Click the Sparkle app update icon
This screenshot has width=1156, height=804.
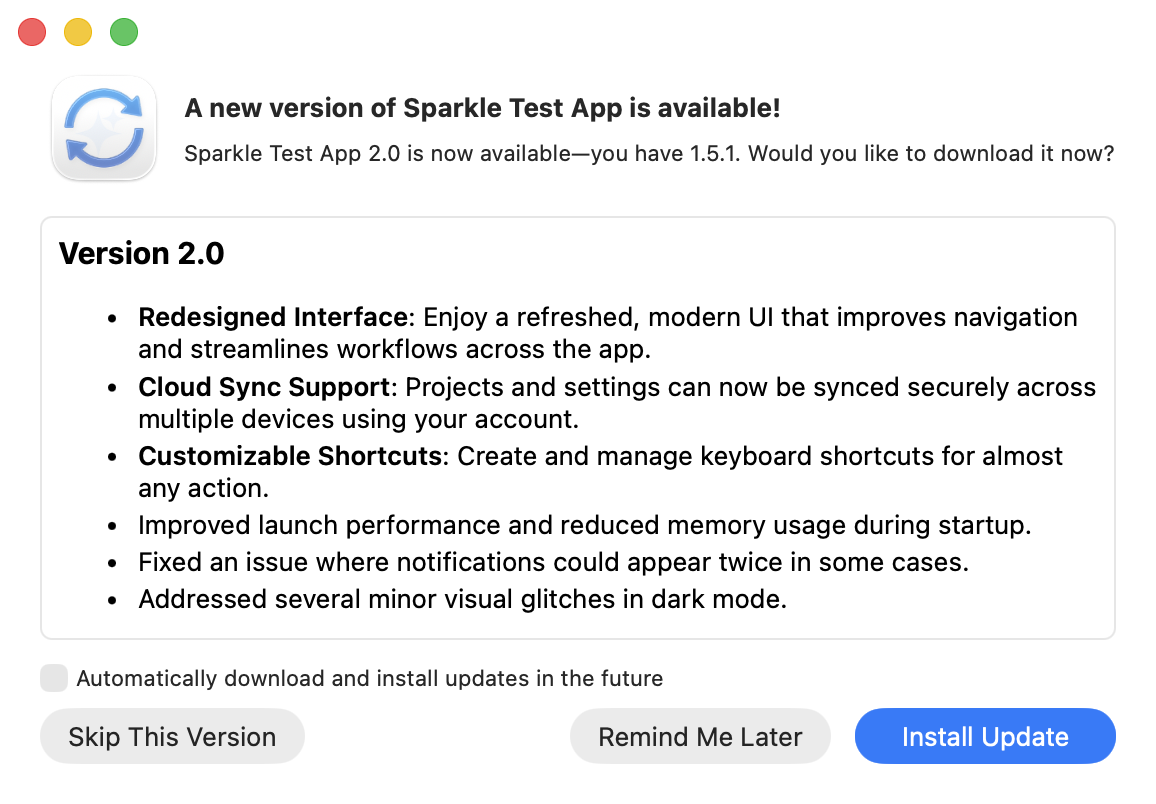[104, 128]
